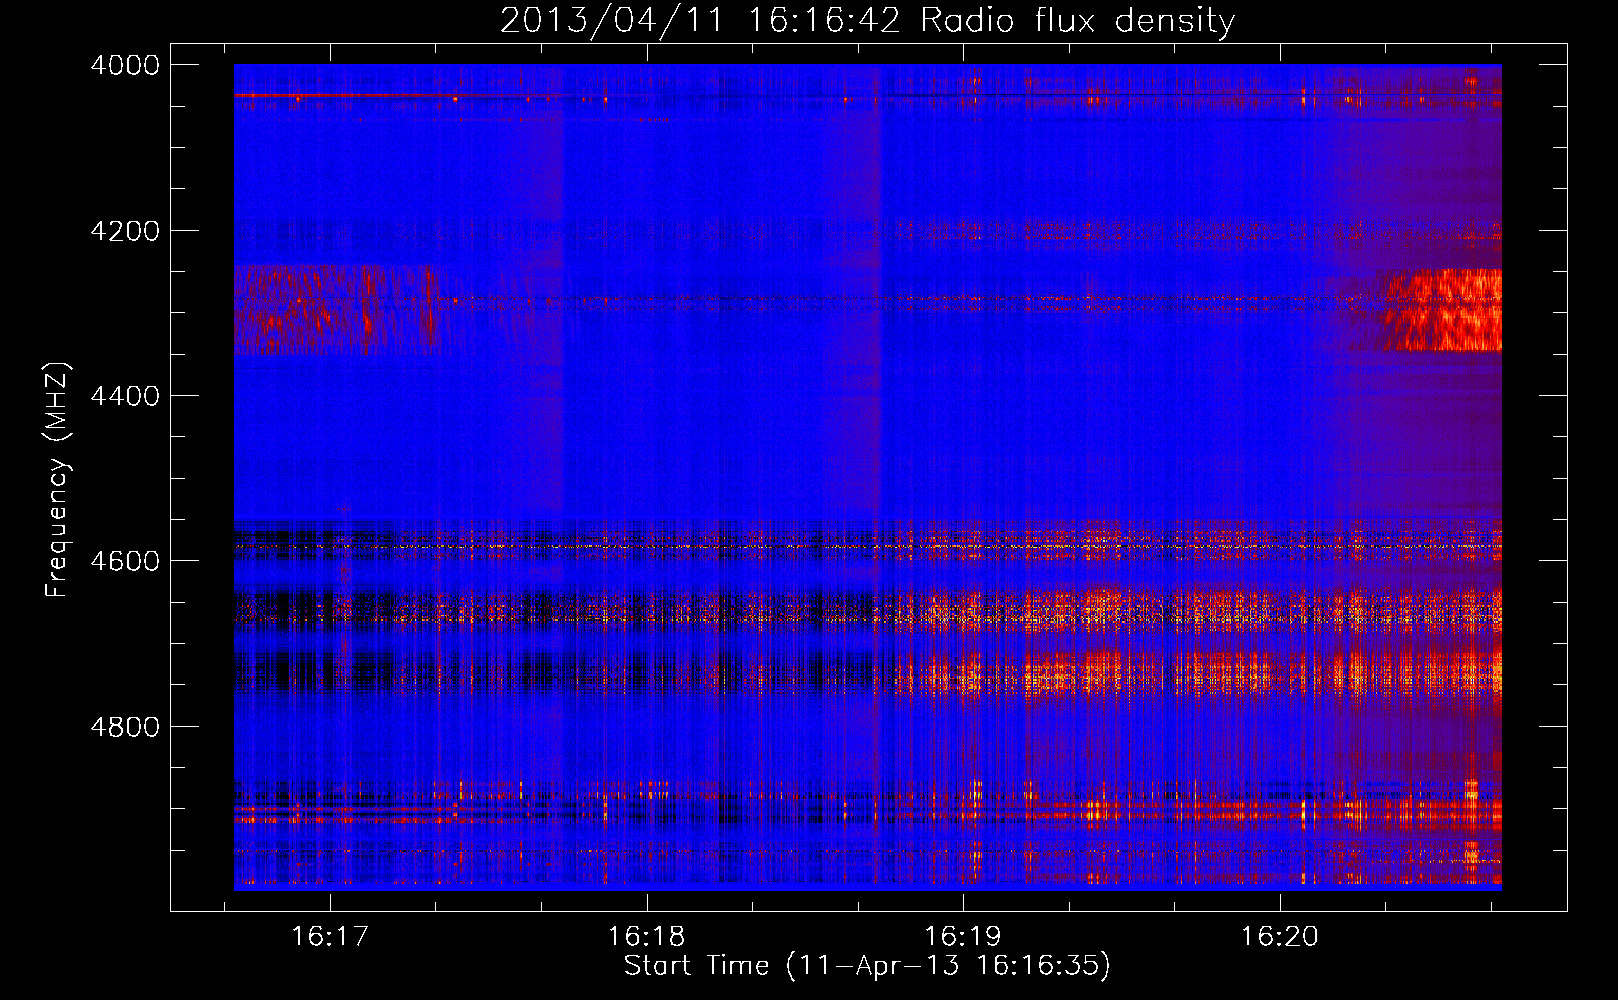Screen dimensions: 1618x1000
Task: Click the 16:19 time tick label
Action: point(963,937)
